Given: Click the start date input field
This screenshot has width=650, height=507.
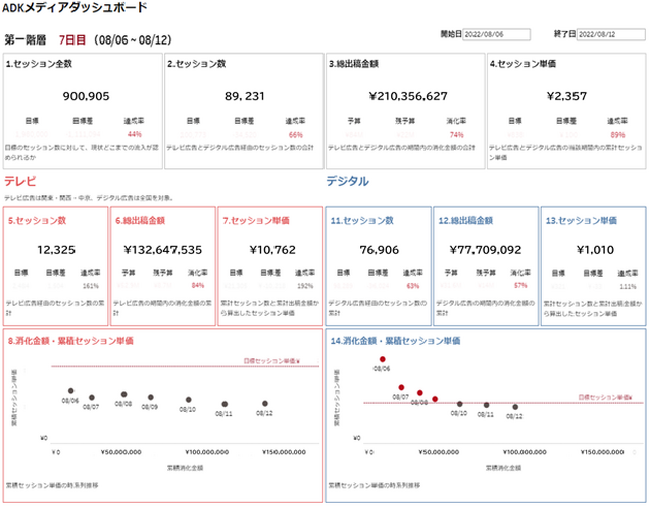Looking at the screenshot, I should pos(496,34).
